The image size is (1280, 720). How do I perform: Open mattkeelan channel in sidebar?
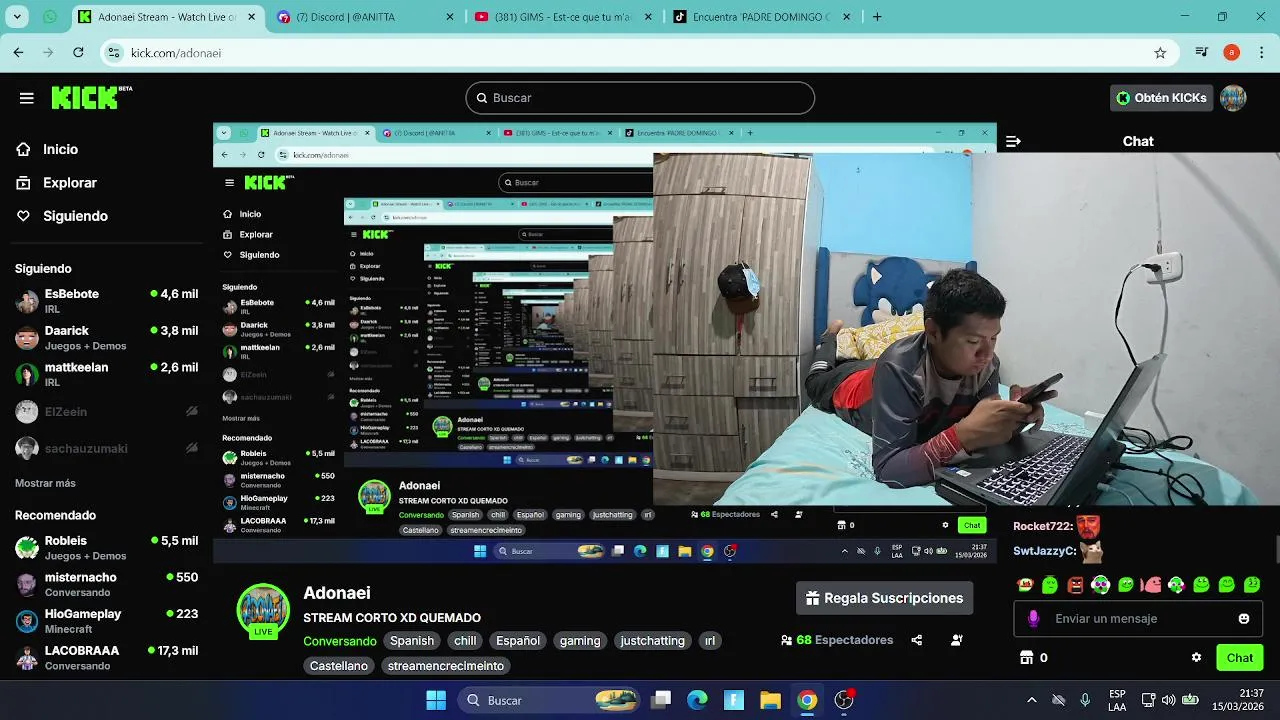tap(106, 374)
